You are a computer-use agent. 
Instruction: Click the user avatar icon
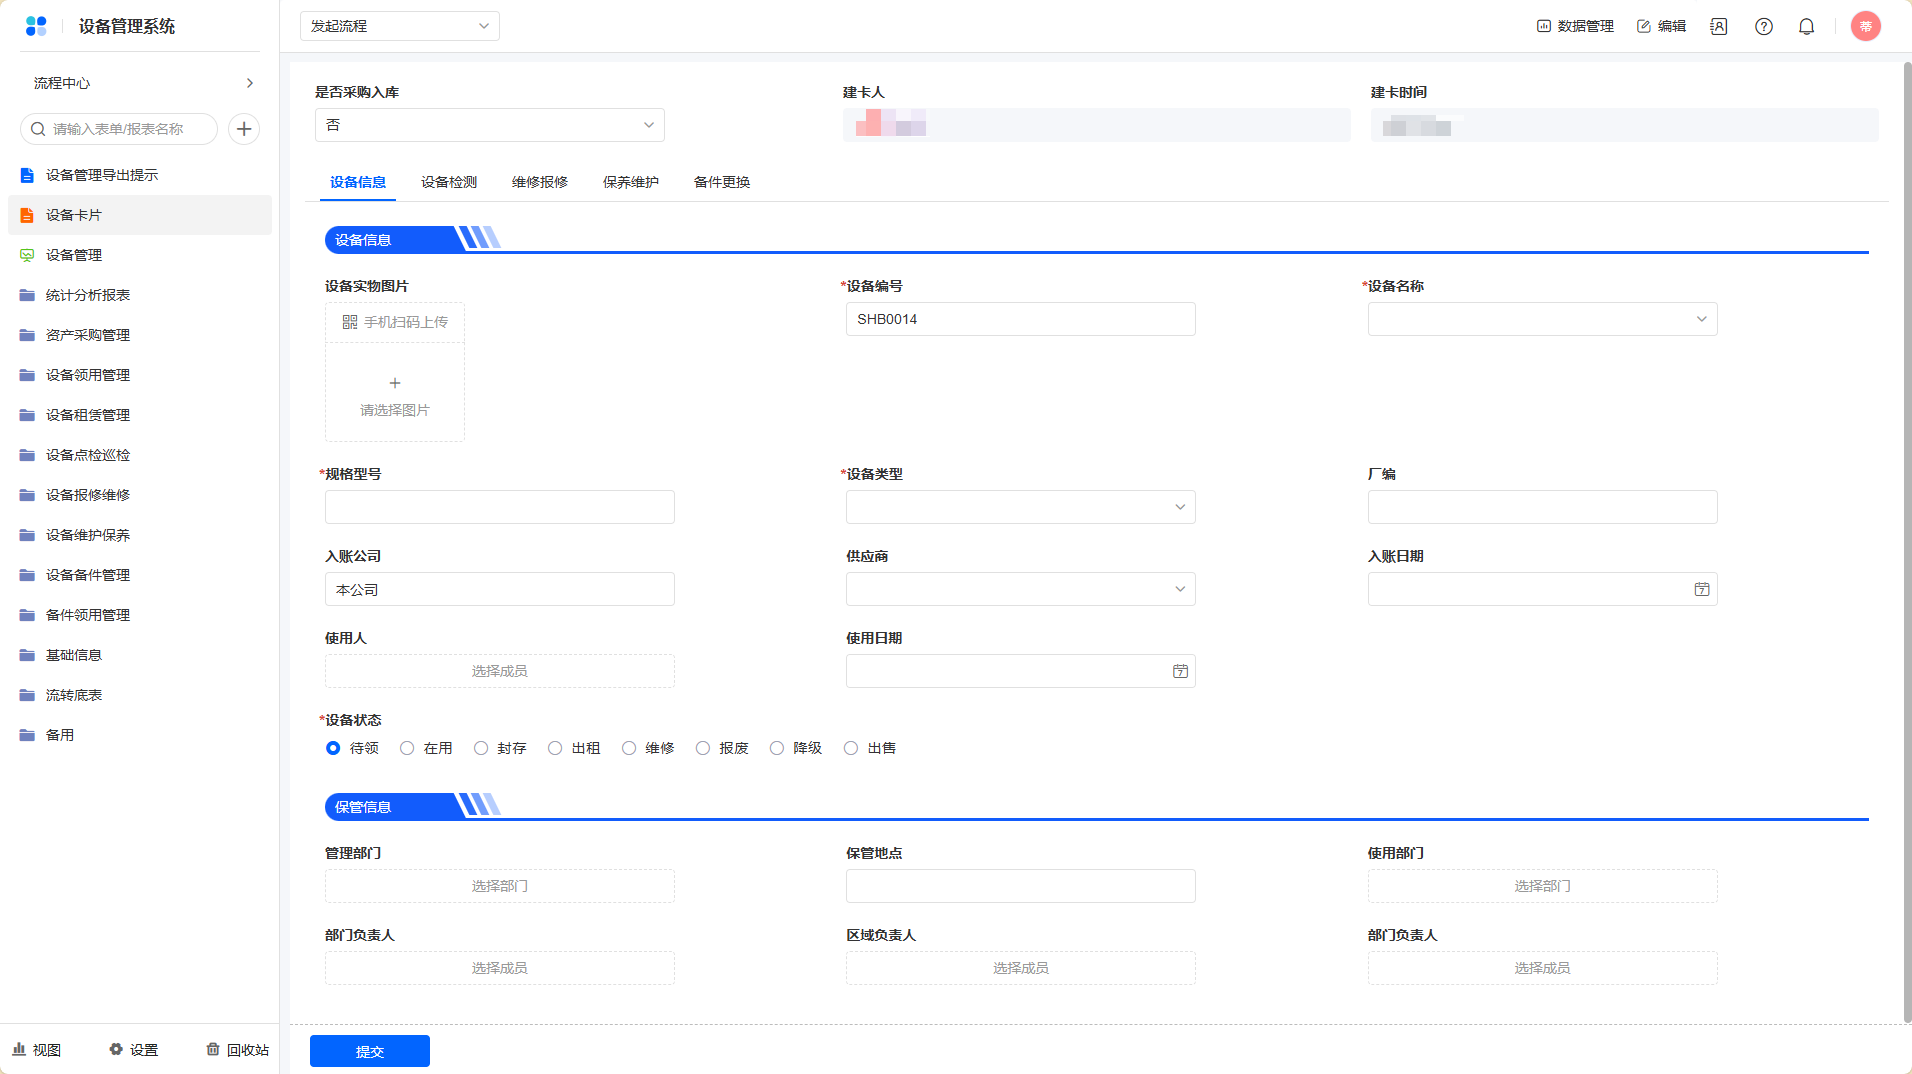pyautogui.click(x=1865, y=26)
